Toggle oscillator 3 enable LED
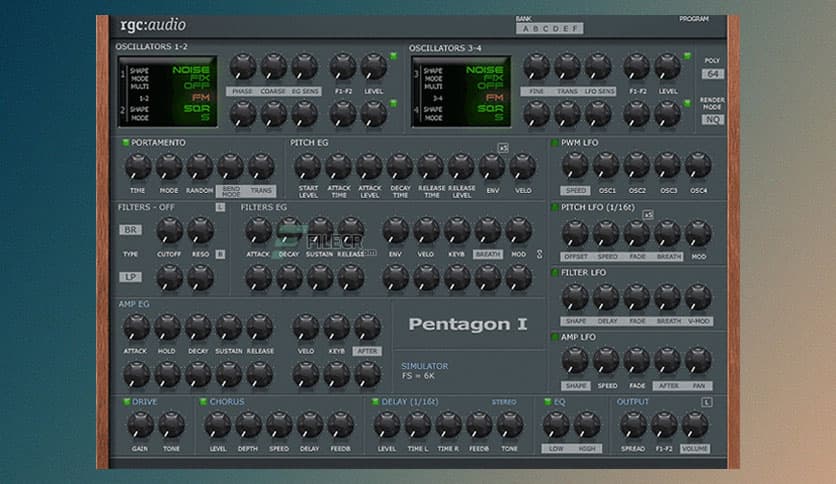 coord(687,56)
